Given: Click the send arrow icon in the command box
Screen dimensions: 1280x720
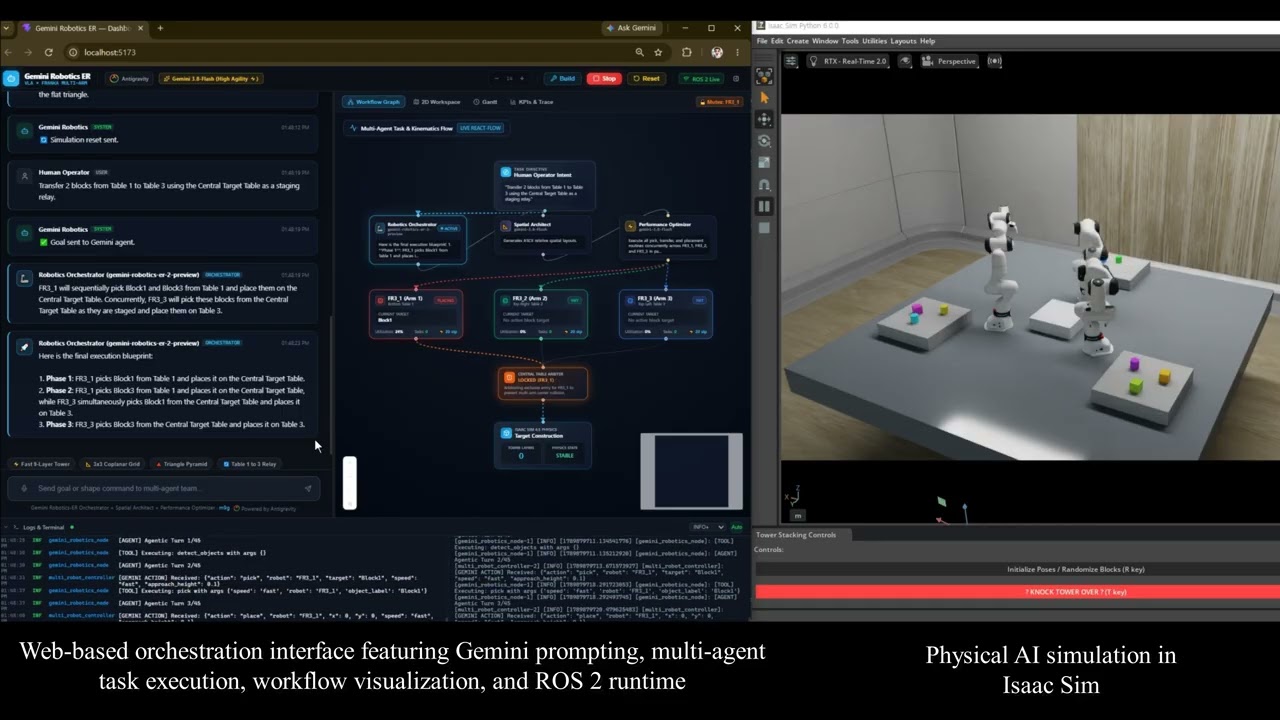Looking at the screenshot, I should click(308, 488).
